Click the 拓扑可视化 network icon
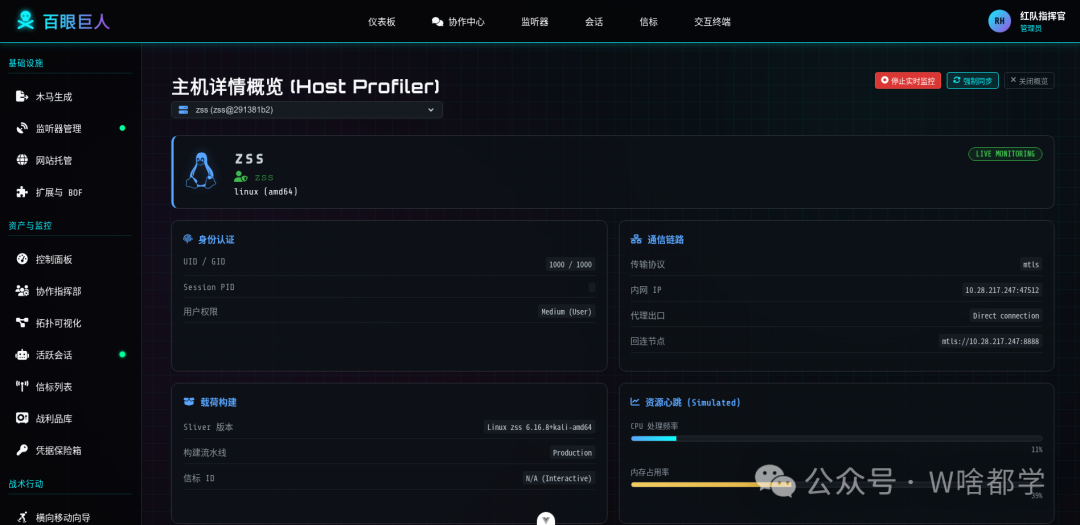Image resolution: width=1080 pixels, height=525 pixels. 22,322
